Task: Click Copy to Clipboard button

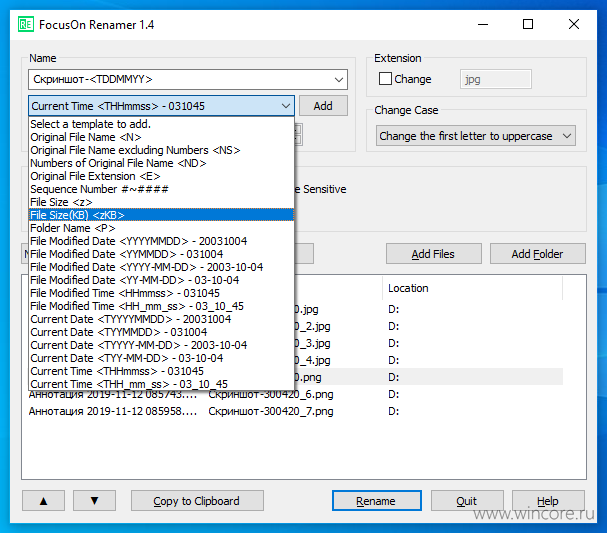Action: tap(197, 501)
